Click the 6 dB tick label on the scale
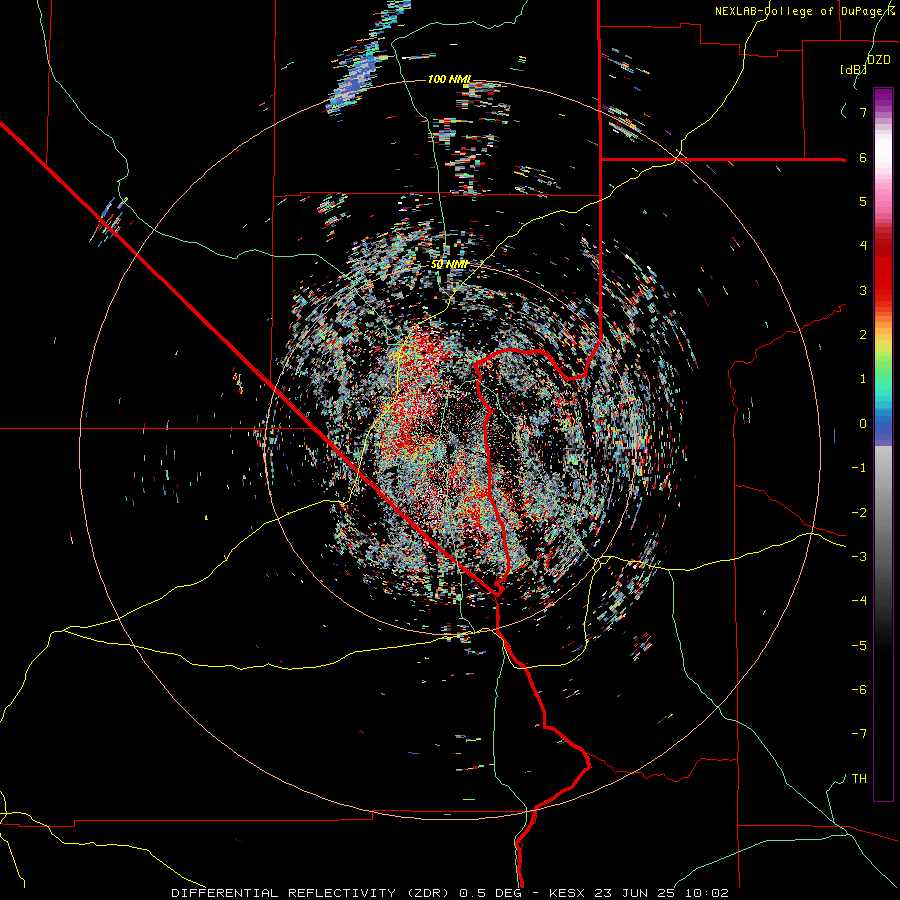Viewport: 900px width, 900px height. pos(863,157)
